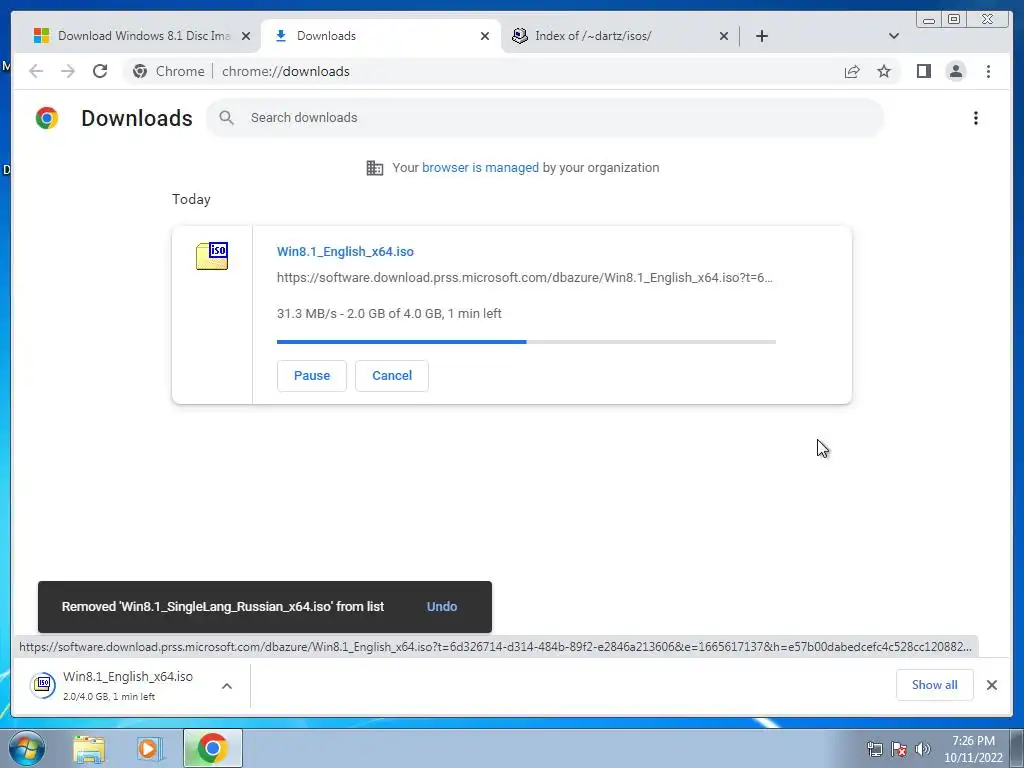The image size is (1024, 768).
Task: Click the managed organization building icon
Action: pos(375,168)
